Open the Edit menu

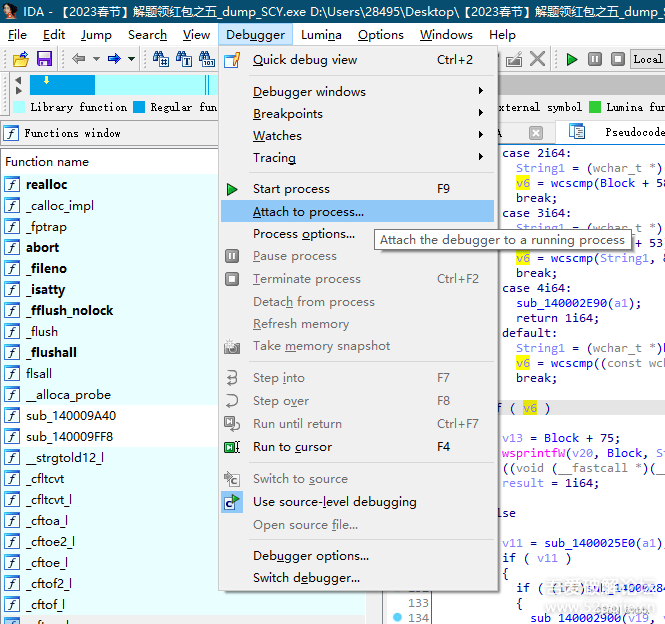[x=54, y=35]
